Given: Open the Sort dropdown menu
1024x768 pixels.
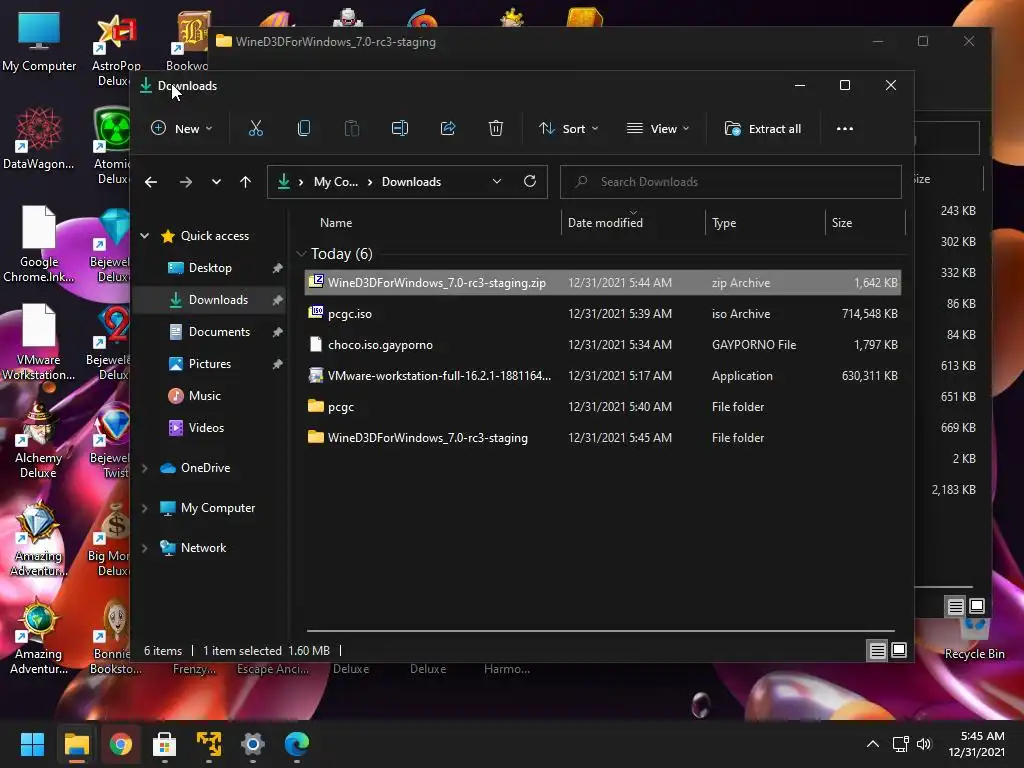Looking at the screenshot, I should [568, 129].
